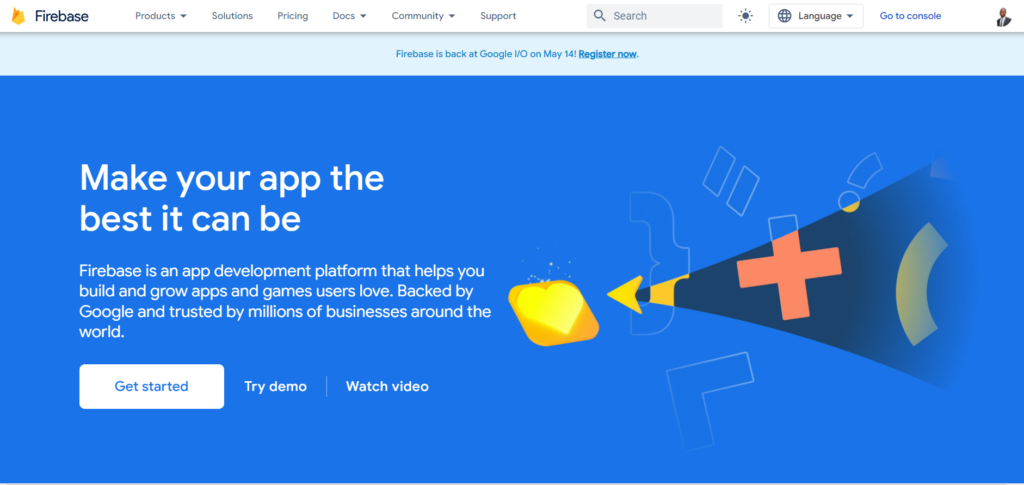Click the magnifying glass search icon
Screen dimensions: 1024x485
[600, 16]
